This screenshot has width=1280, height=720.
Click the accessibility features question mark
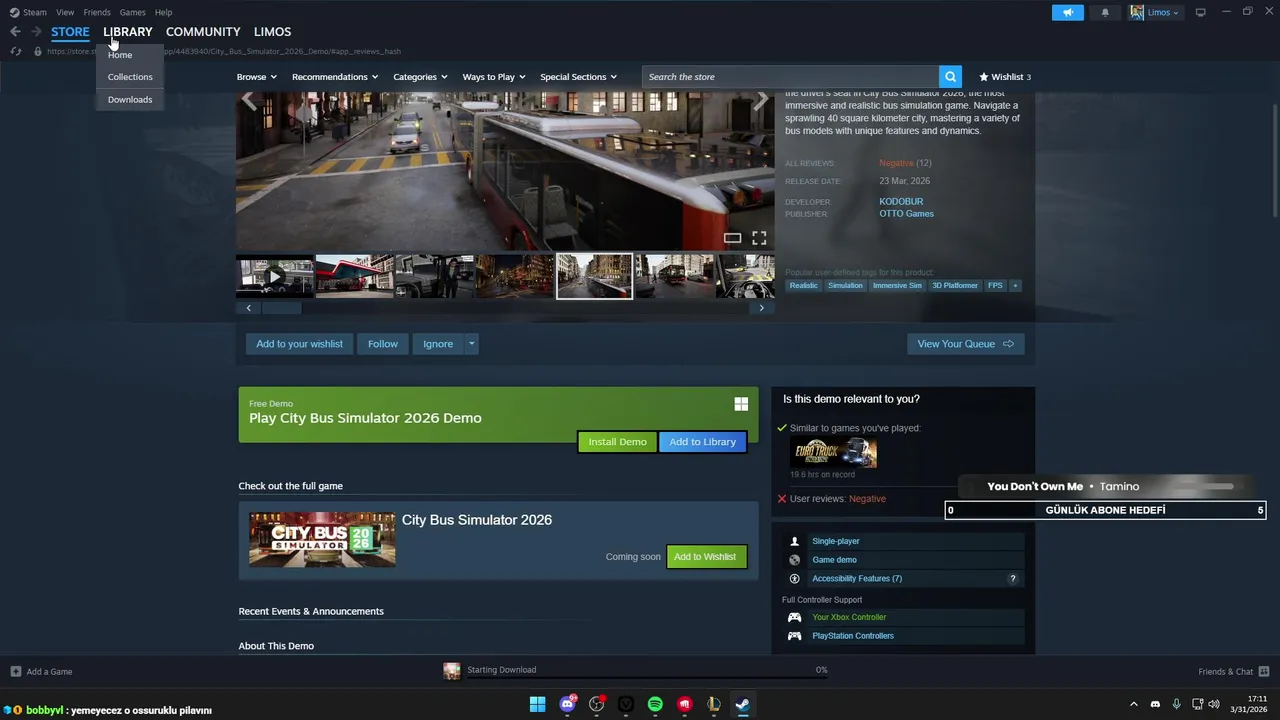1012,579
